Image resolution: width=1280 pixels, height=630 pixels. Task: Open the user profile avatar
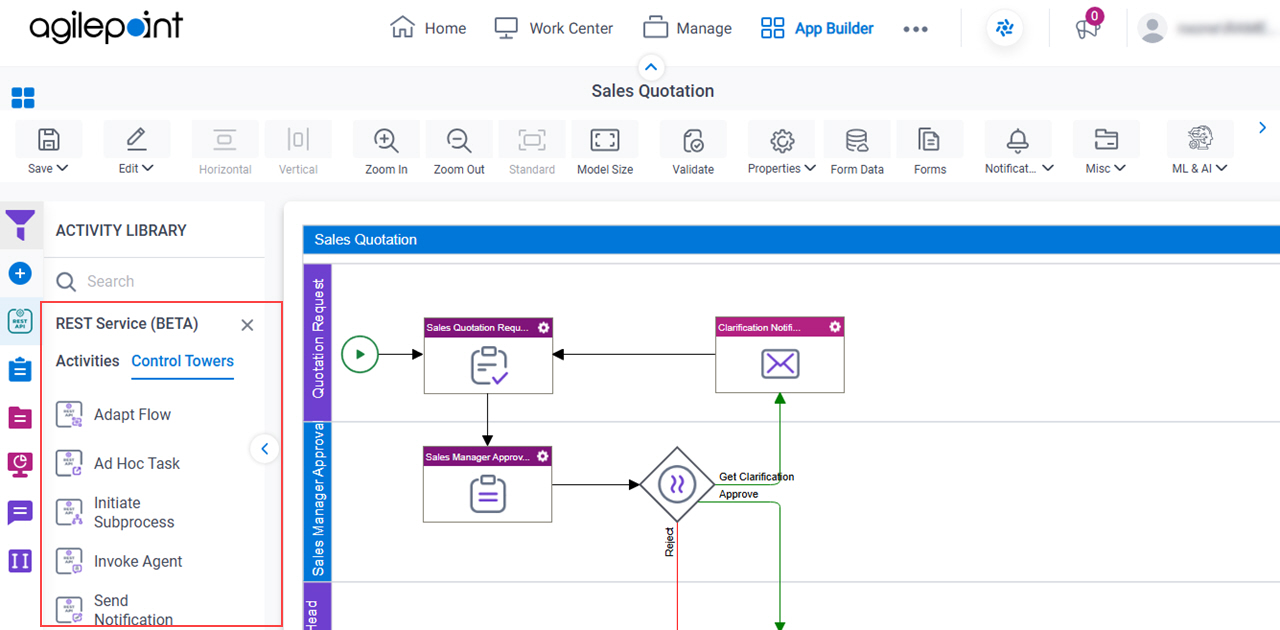pyautogui.click(x=1152, y=29)
